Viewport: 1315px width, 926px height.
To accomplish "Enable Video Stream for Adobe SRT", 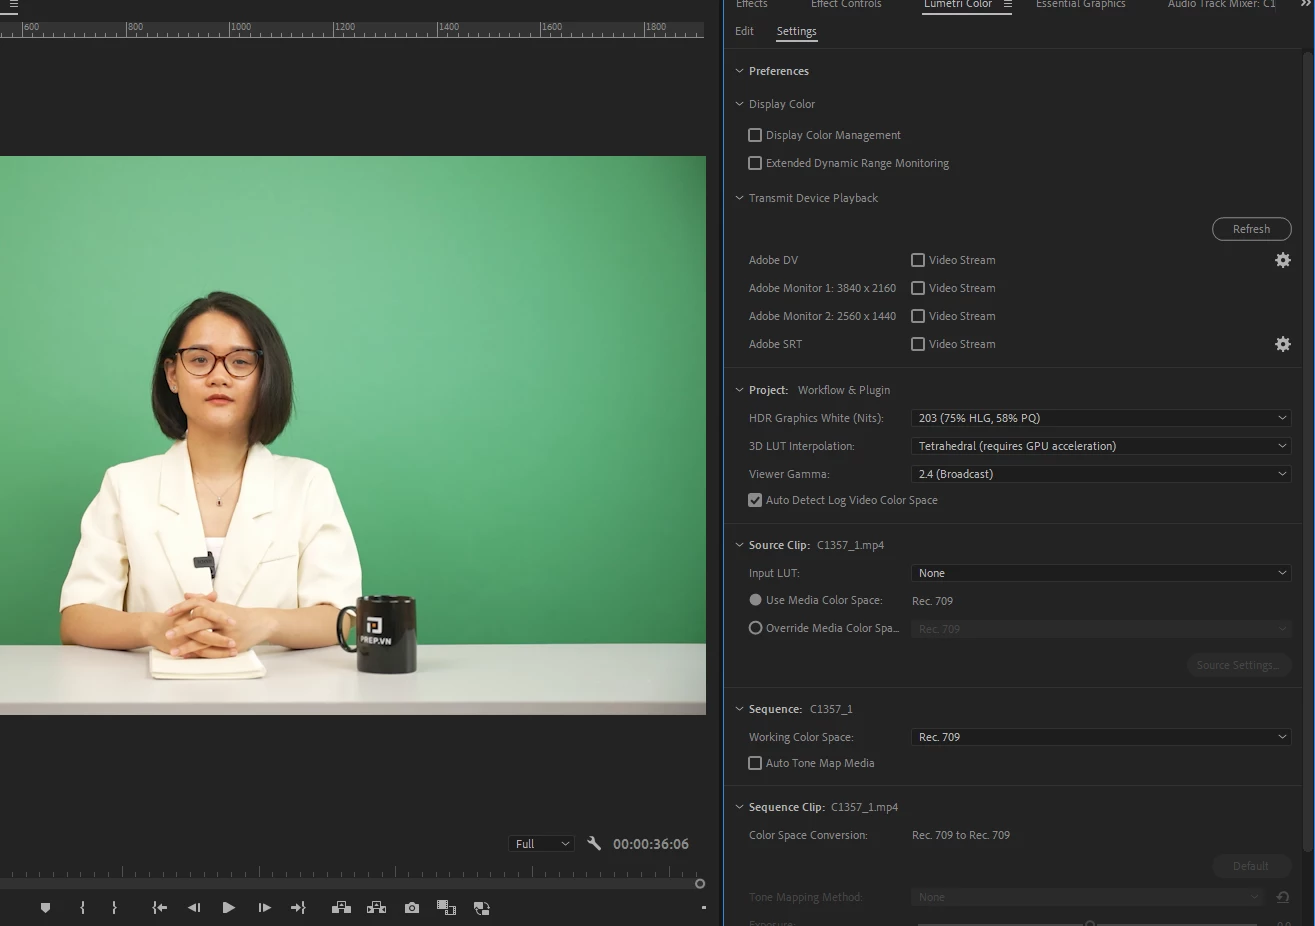I will click(x=918, y=344).
